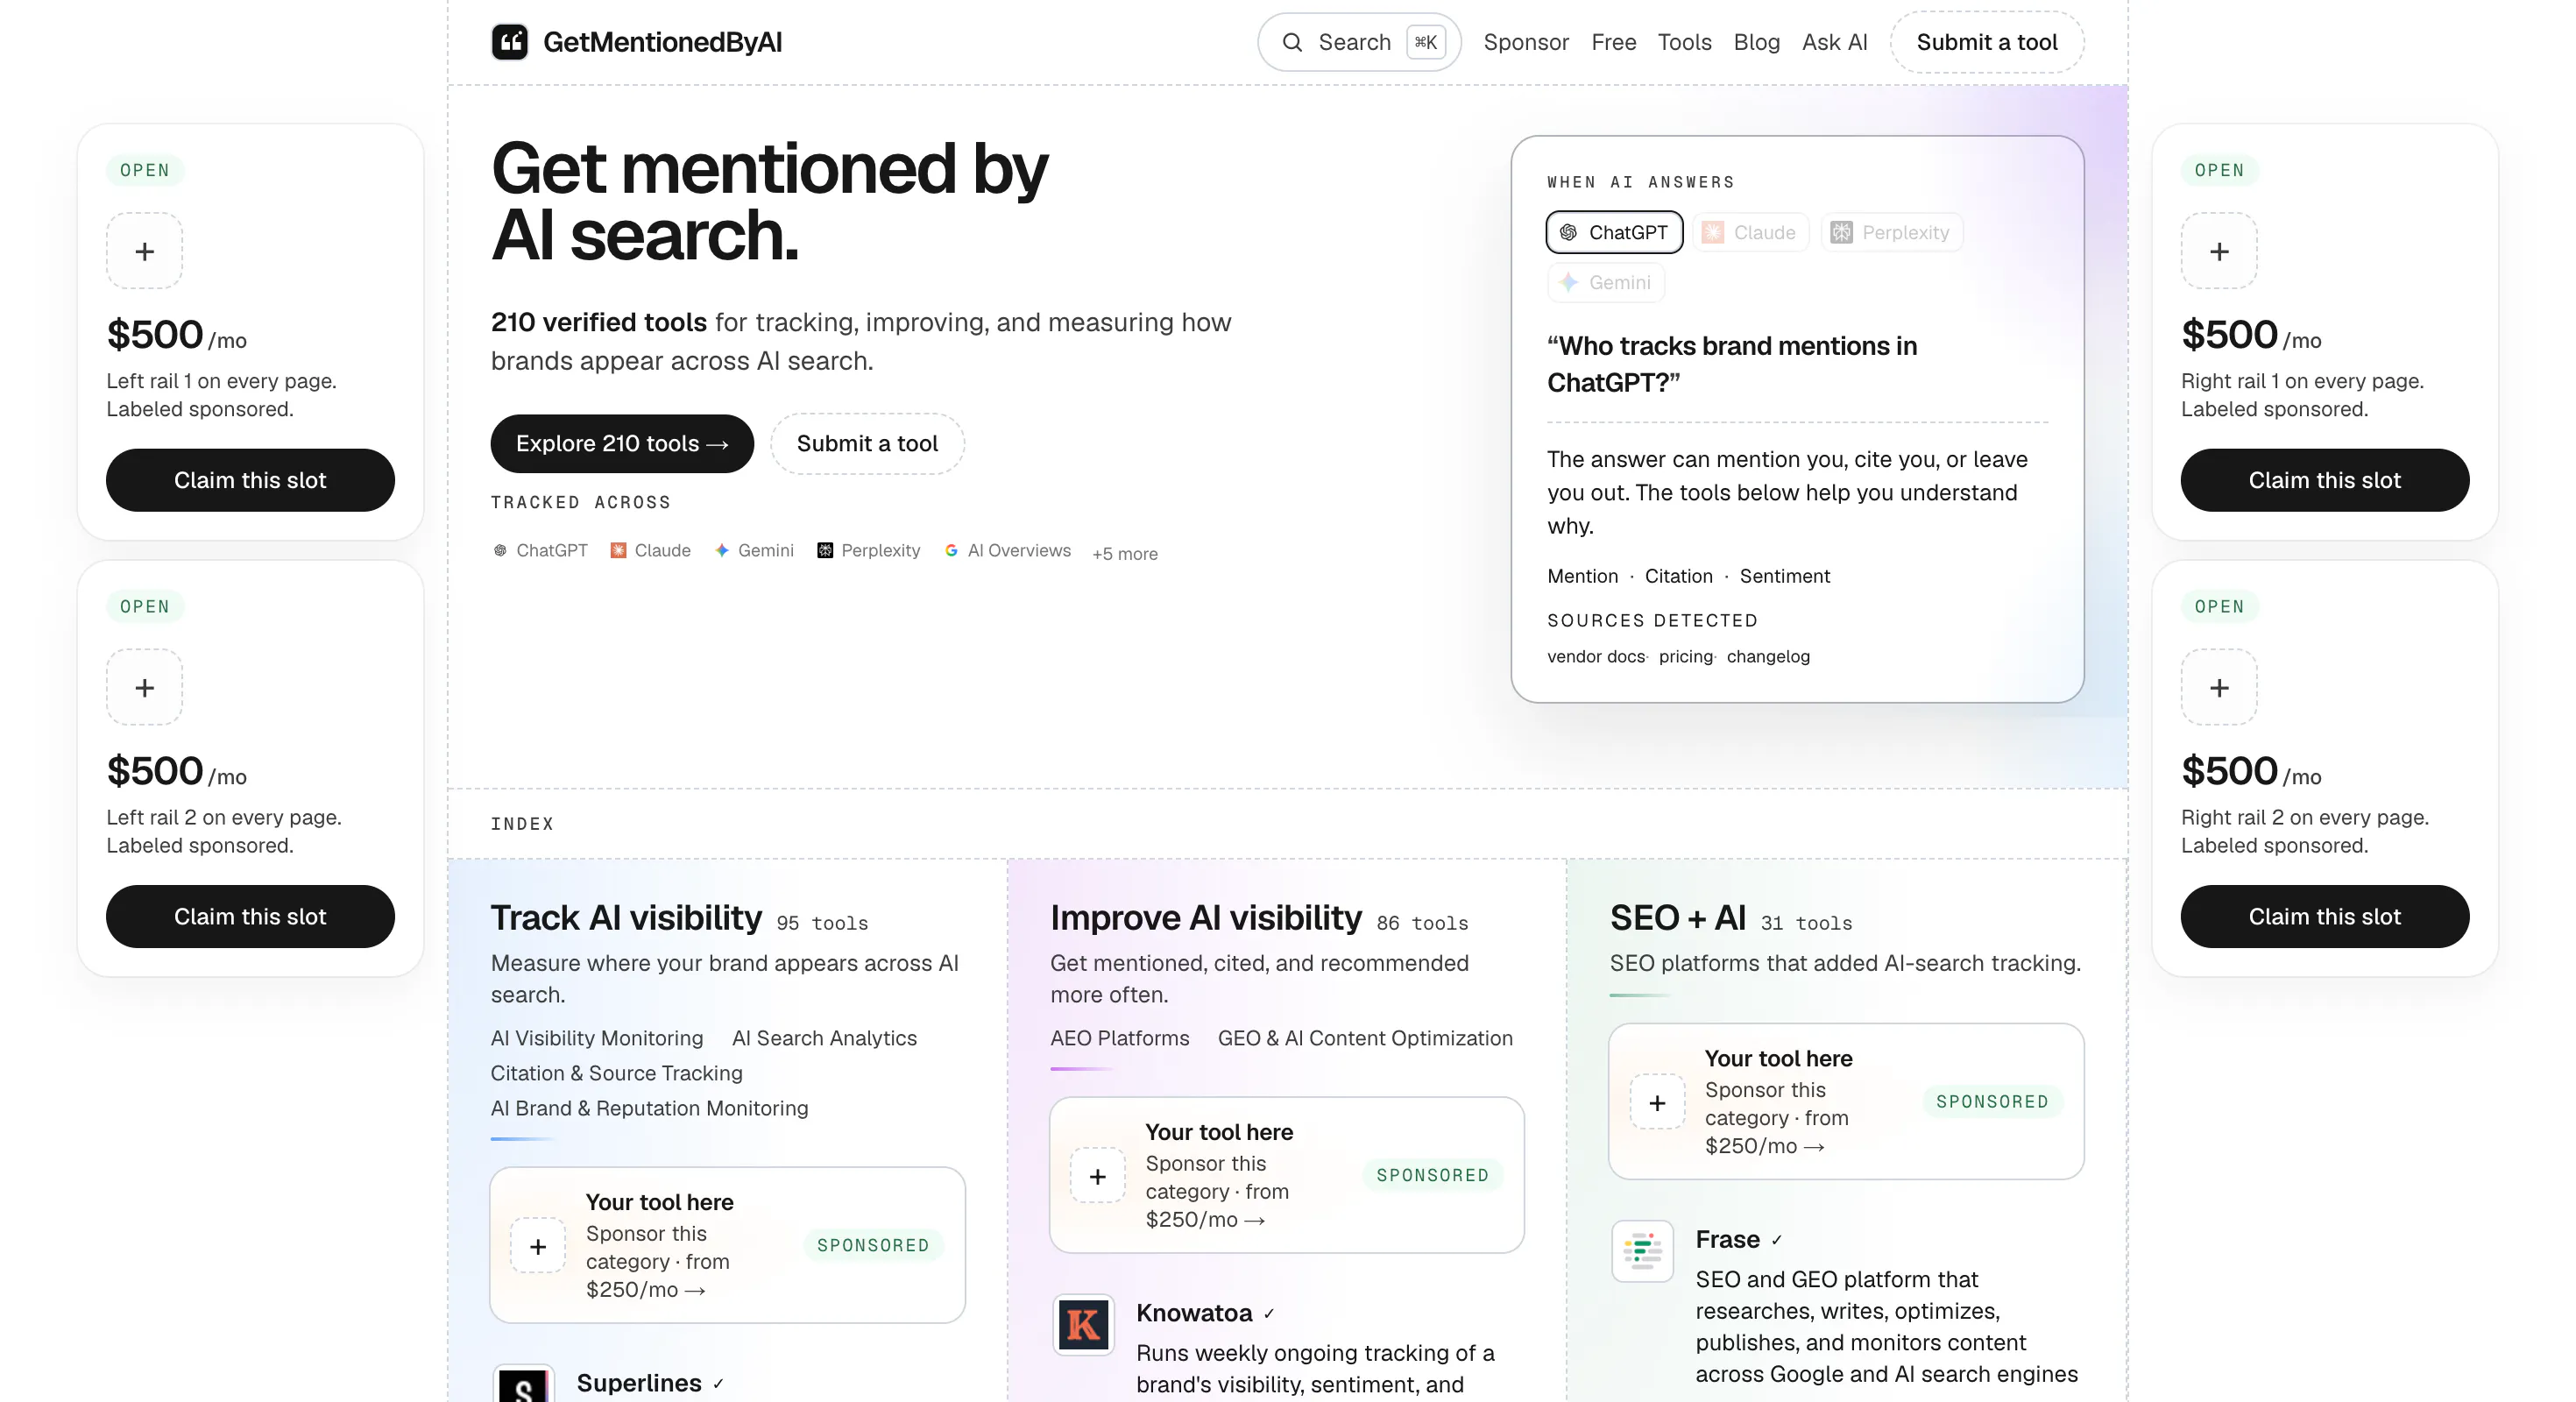
Task: Click the Claude icon under Tracked Across
Action: [x=618, y=550]
